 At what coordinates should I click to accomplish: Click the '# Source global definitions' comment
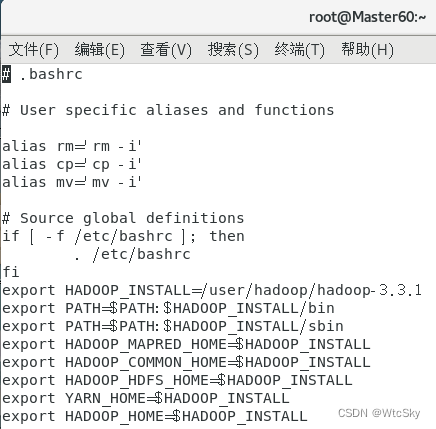coord(123,218)
